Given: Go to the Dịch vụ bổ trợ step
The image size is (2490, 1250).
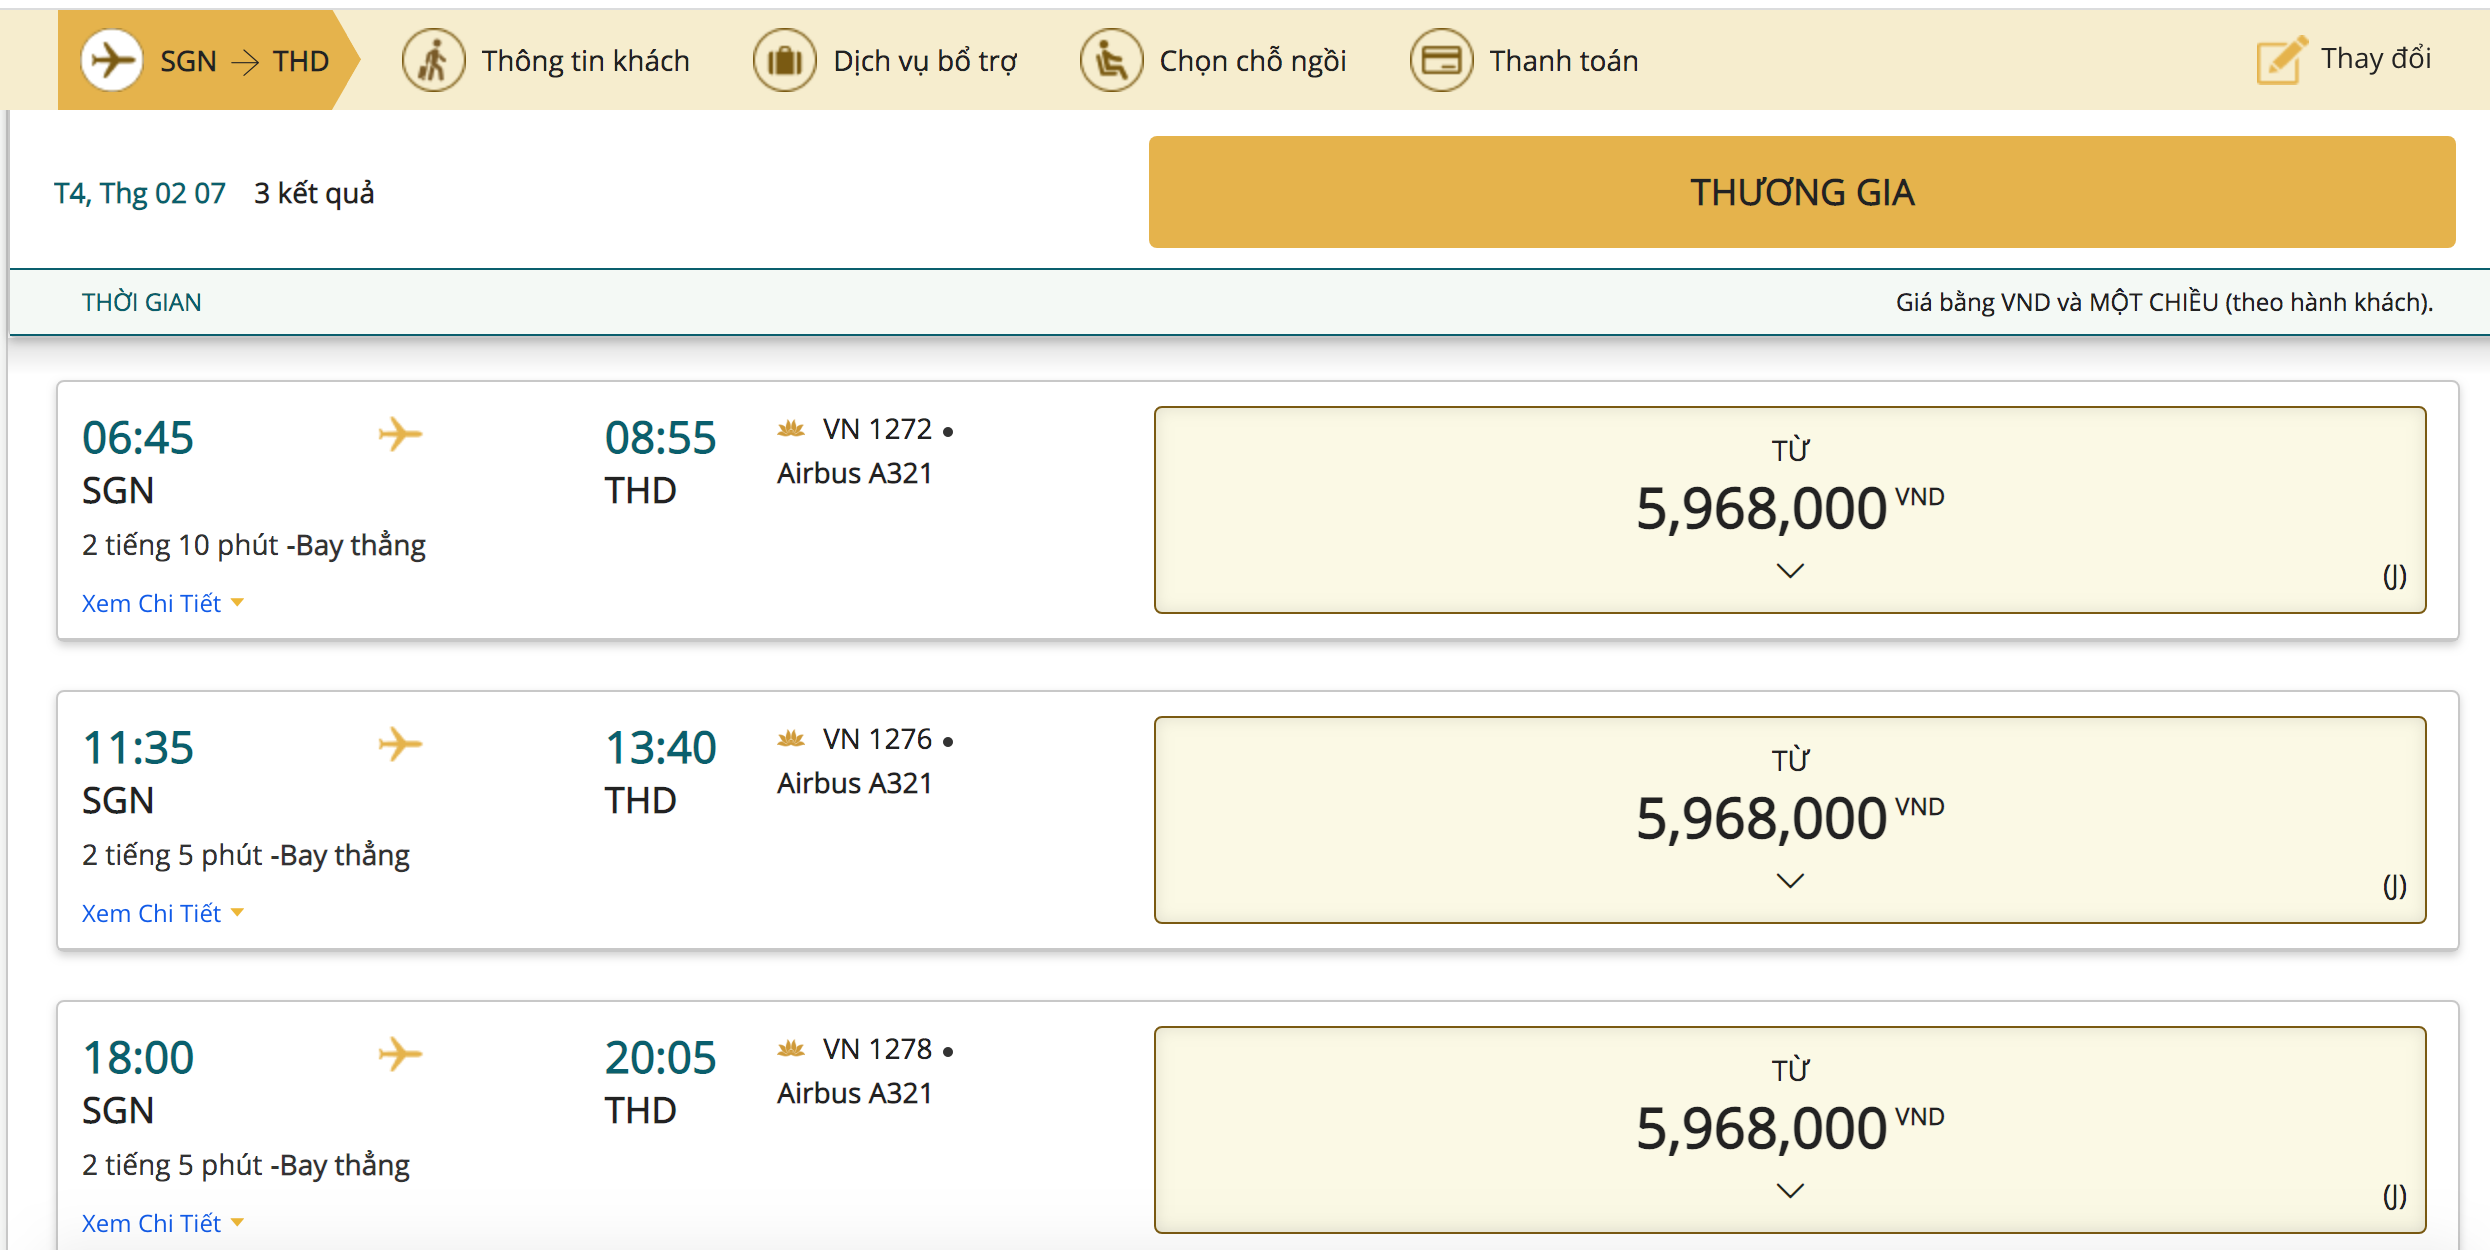Looking at the screenshot, I should click(x=885, y=60).
